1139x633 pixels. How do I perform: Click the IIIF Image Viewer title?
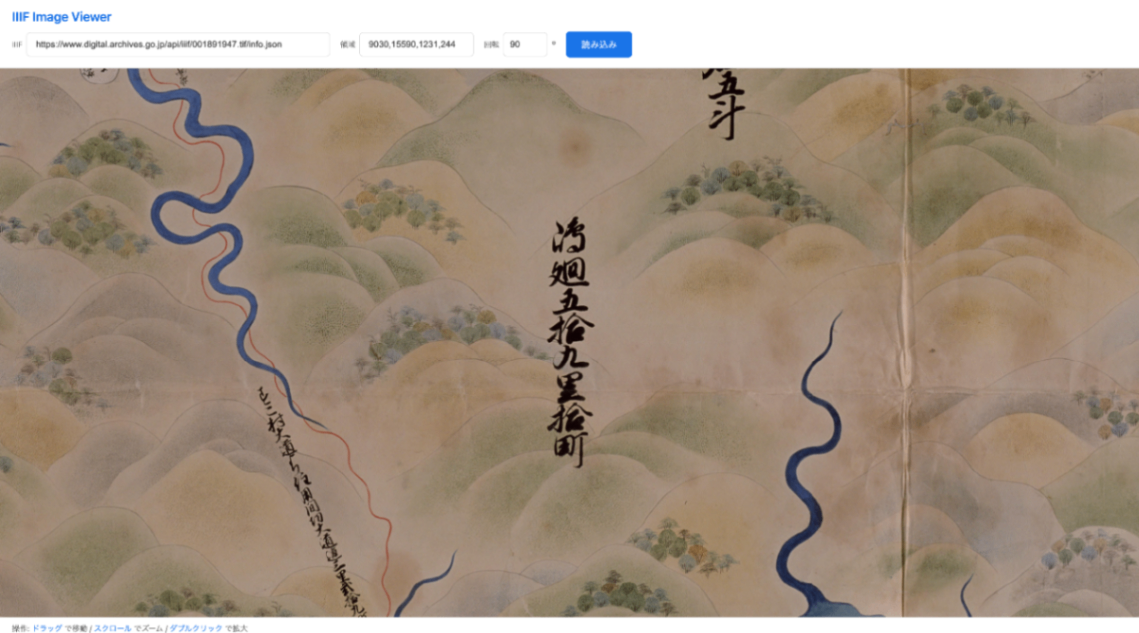62,17
